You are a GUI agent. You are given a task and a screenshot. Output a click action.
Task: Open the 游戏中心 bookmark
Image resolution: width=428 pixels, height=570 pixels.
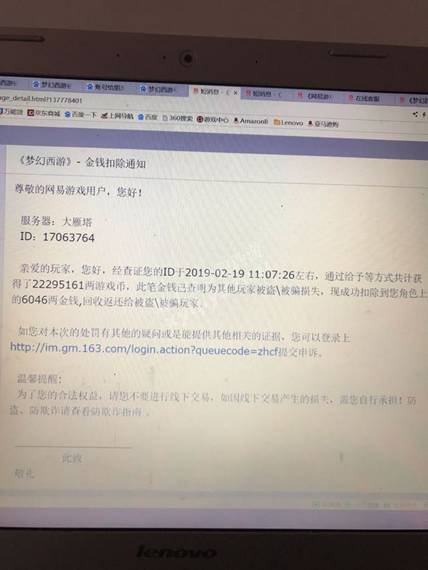click(212, 119)
